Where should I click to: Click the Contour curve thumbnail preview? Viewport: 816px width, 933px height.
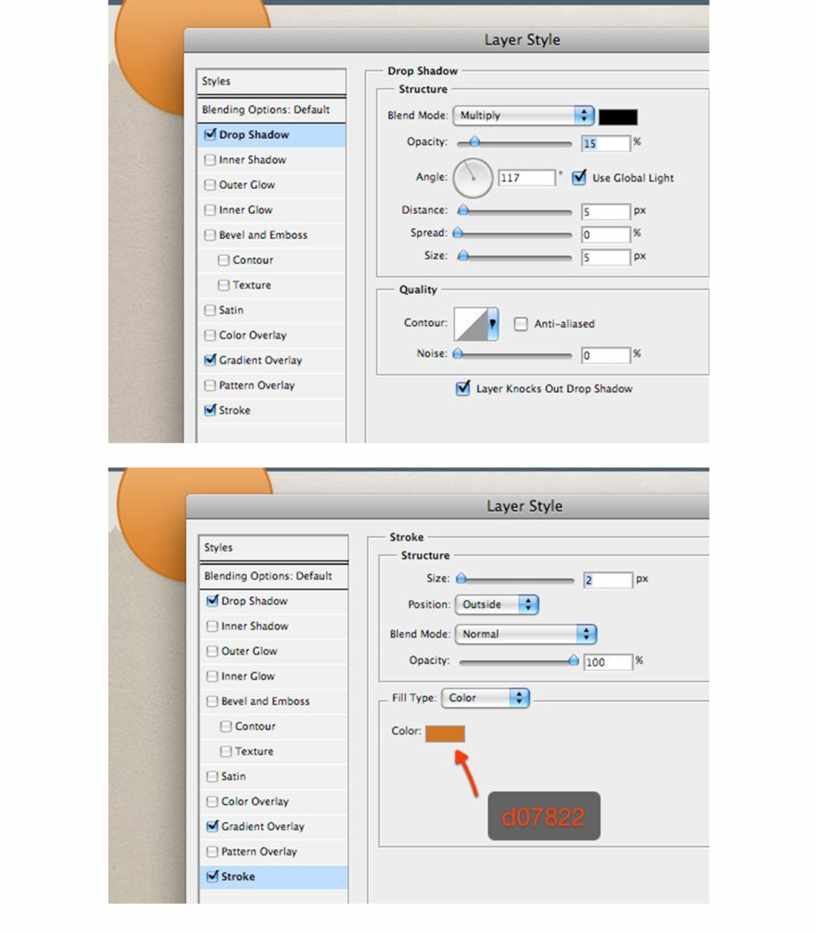tap(471, 324)
